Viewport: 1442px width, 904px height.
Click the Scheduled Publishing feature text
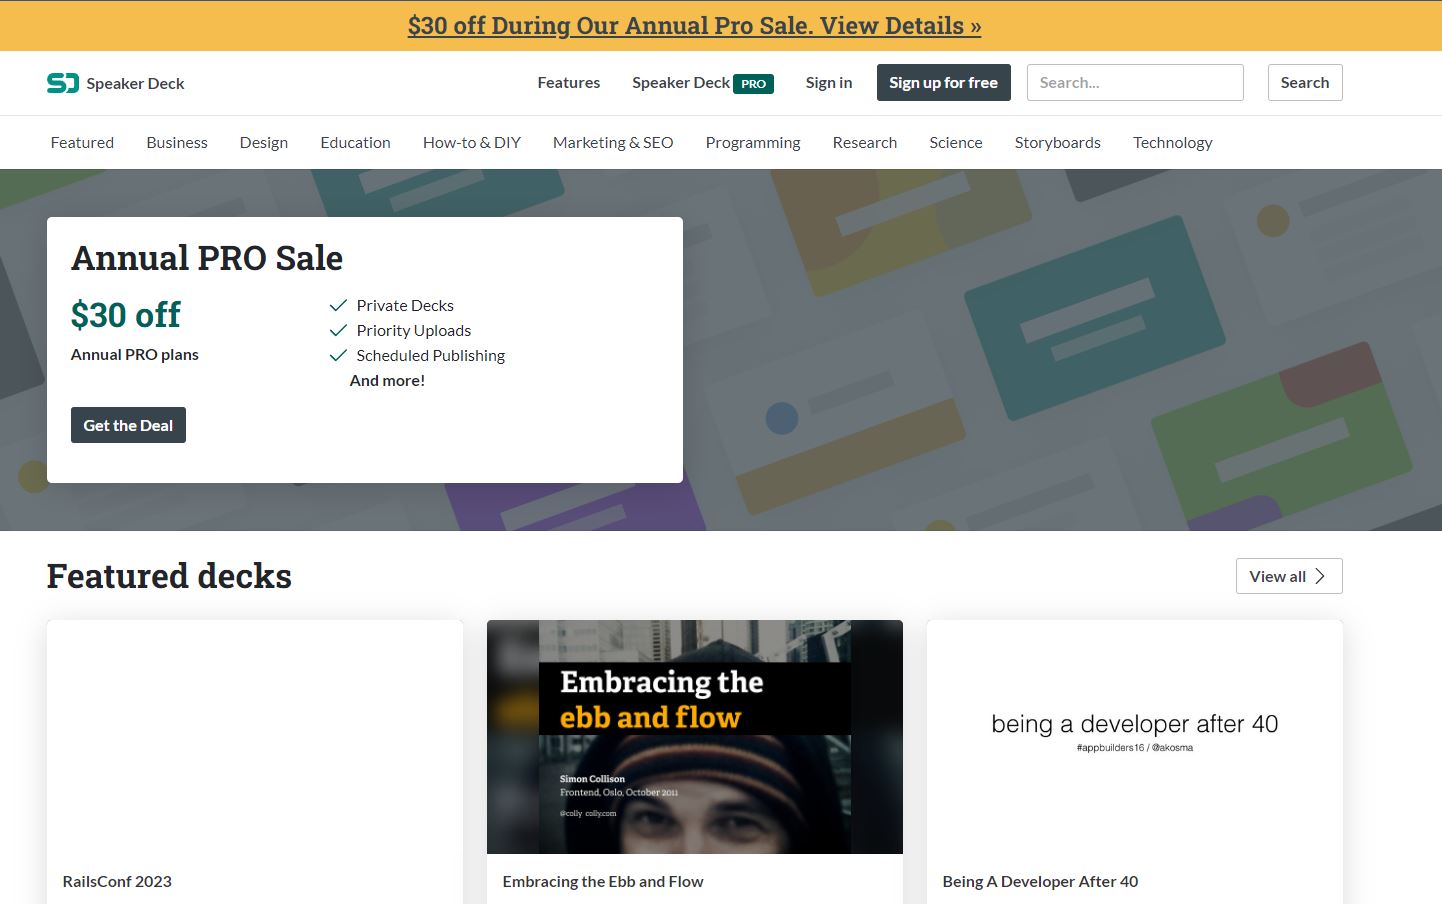tap(431, 356)
